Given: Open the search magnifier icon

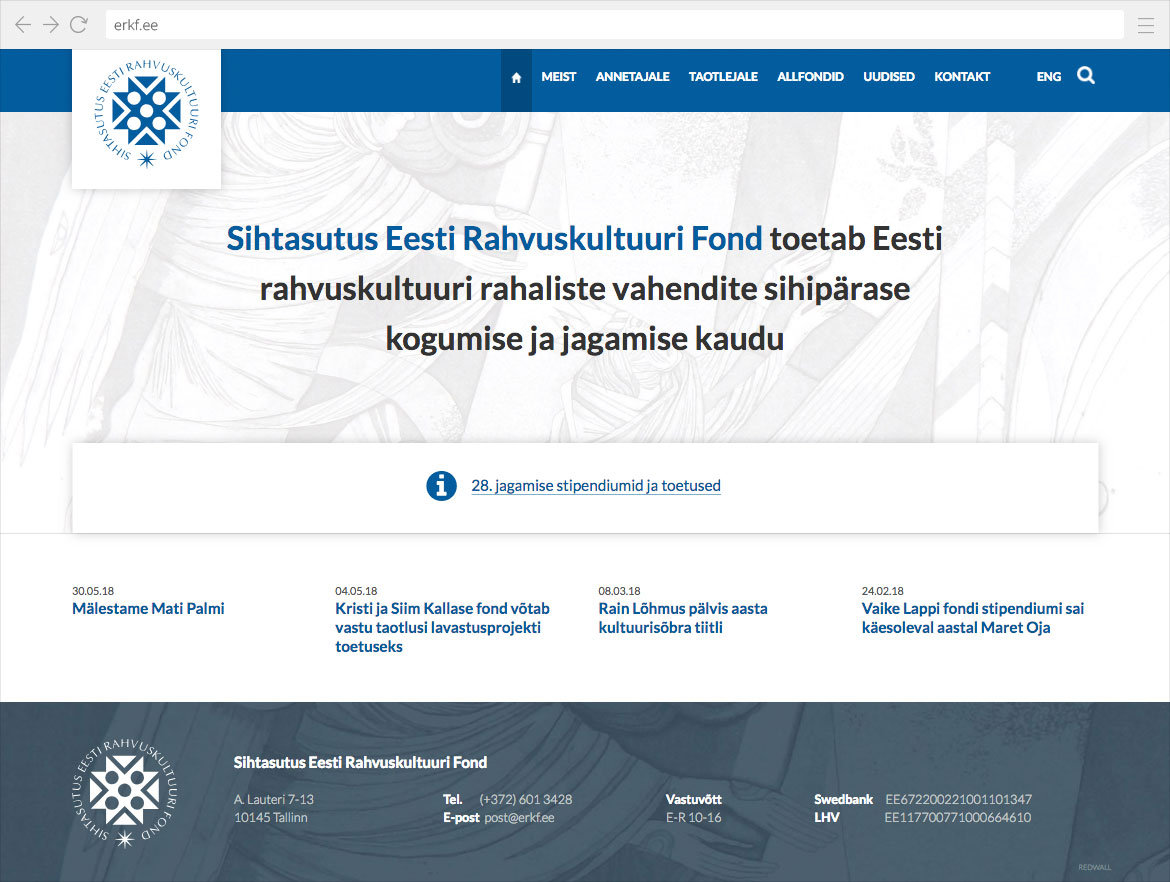Looking at the screenshot, I should [1086, 75].
